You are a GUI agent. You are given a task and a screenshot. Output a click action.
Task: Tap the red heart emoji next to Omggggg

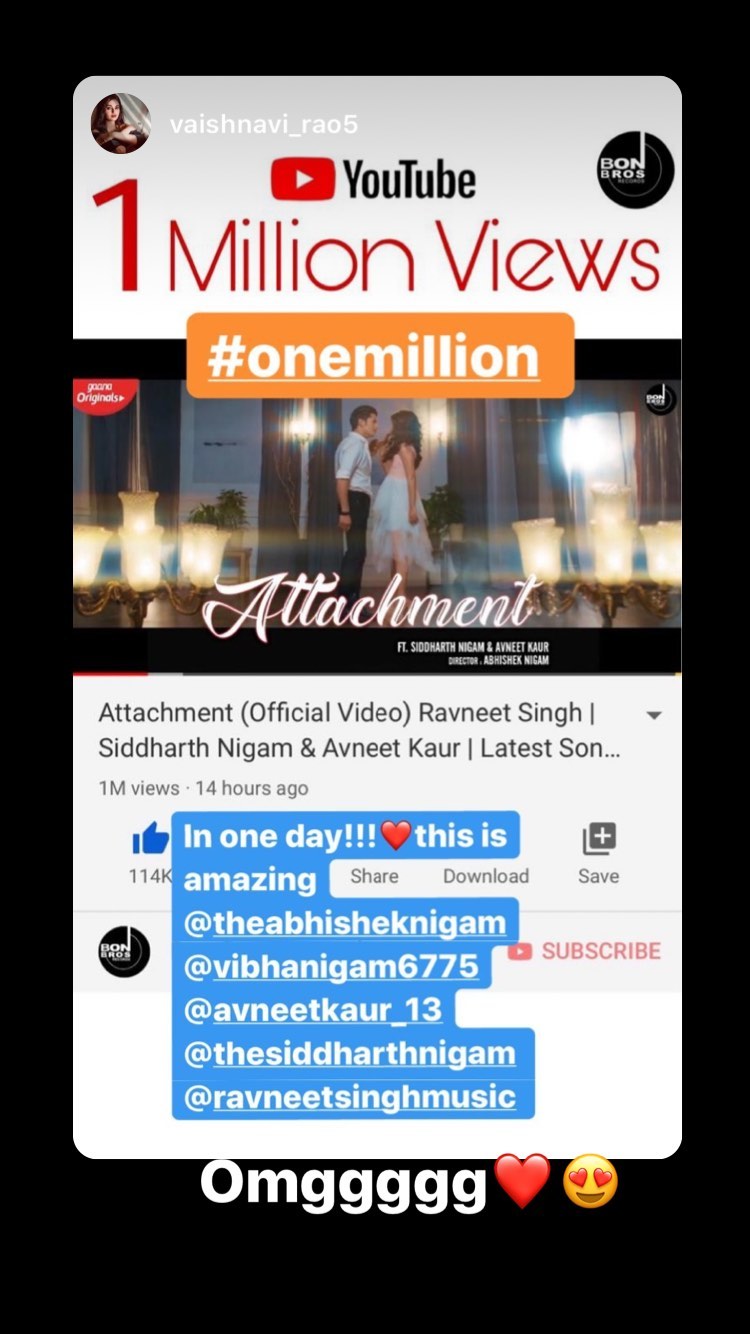click(523, 1182)
